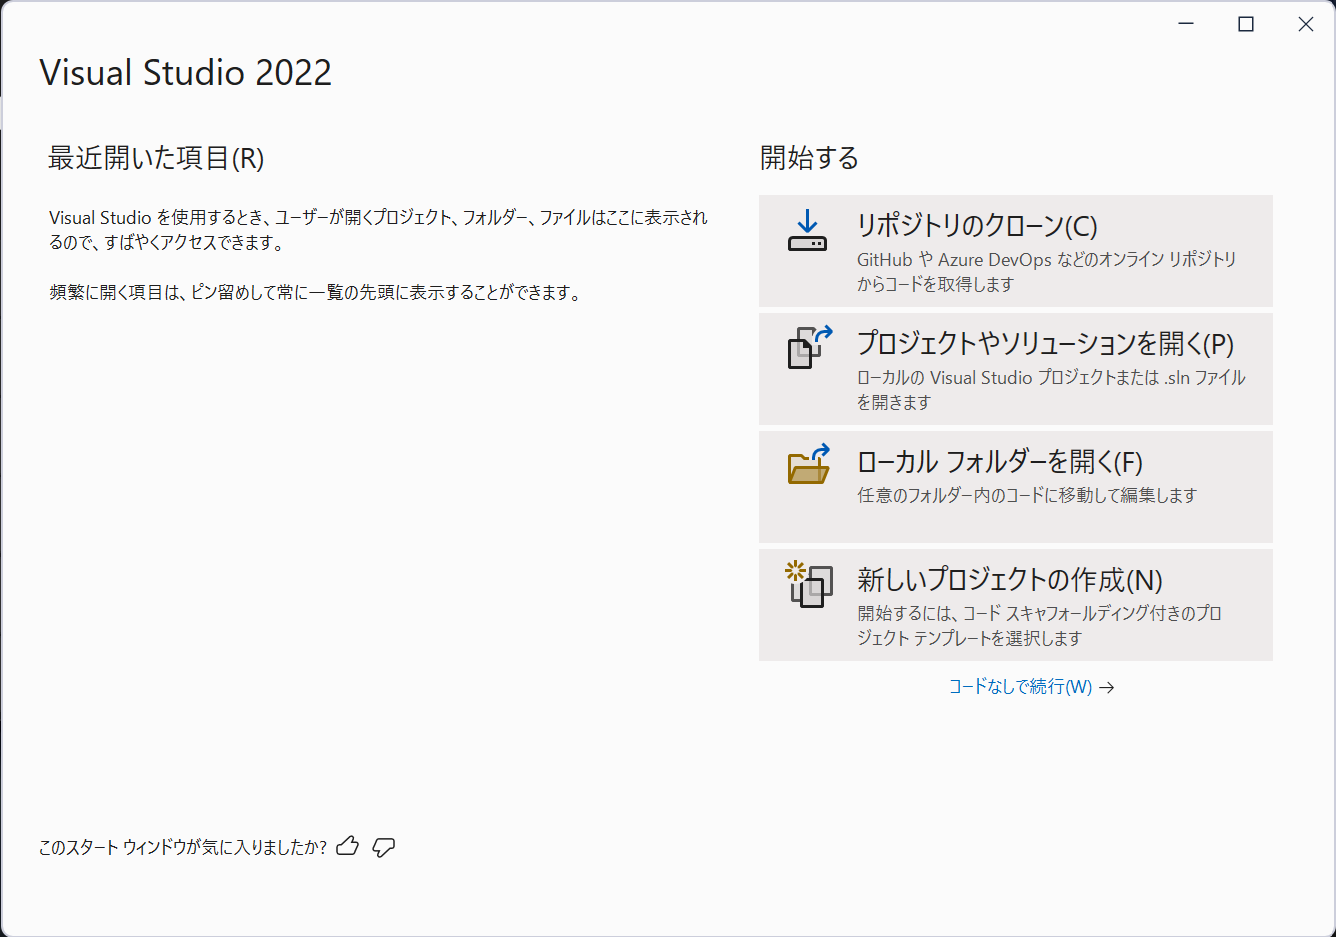Click the Visual Studio 2022 title text
The image size is (1336, 937).
click(x=186, y=73)
